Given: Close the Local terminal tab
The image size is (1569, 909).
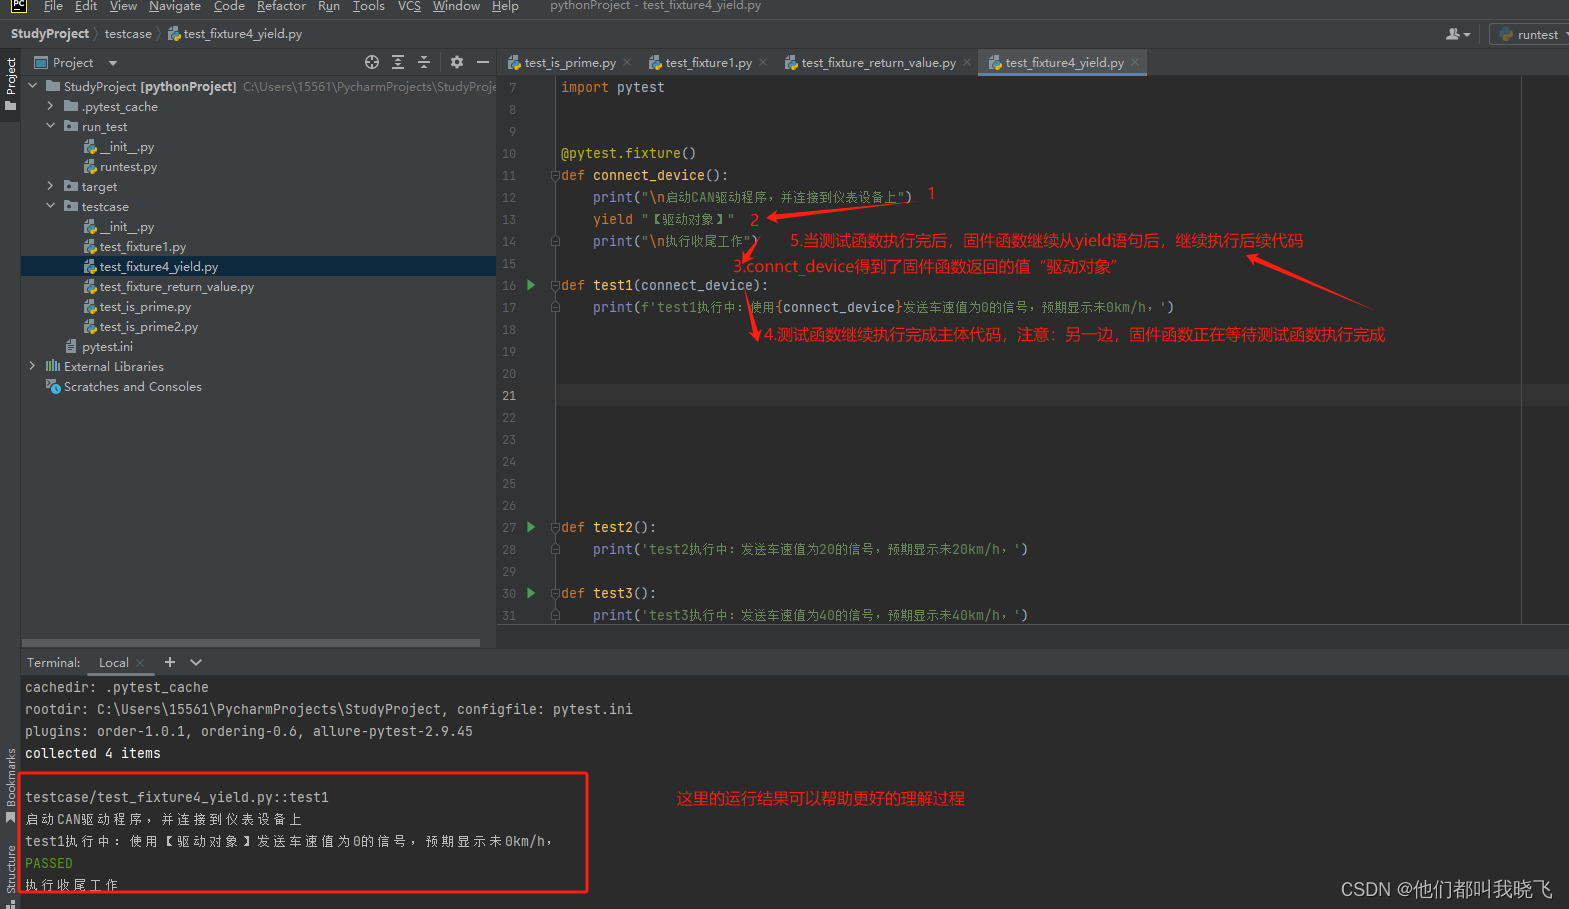Looking at the screenshot, I should [x=140, y=663].
